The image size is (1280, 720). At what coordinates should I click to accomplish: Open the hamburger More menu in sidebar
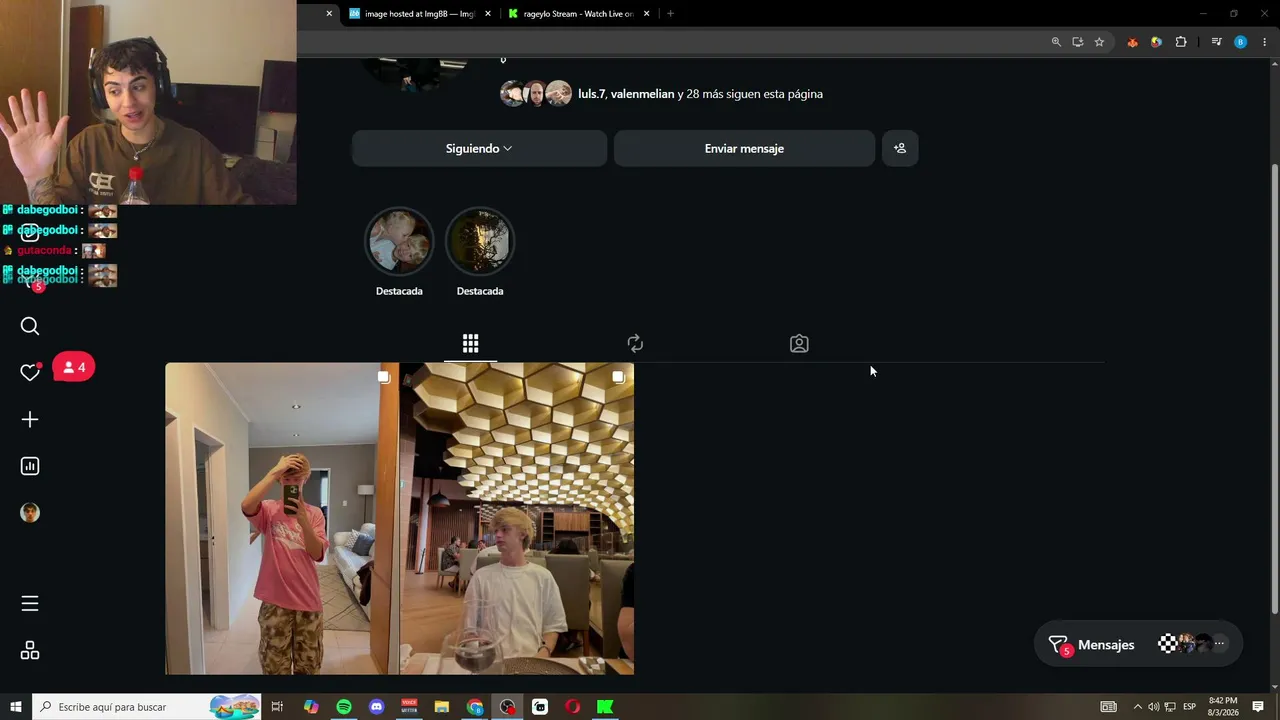(30, 603)
